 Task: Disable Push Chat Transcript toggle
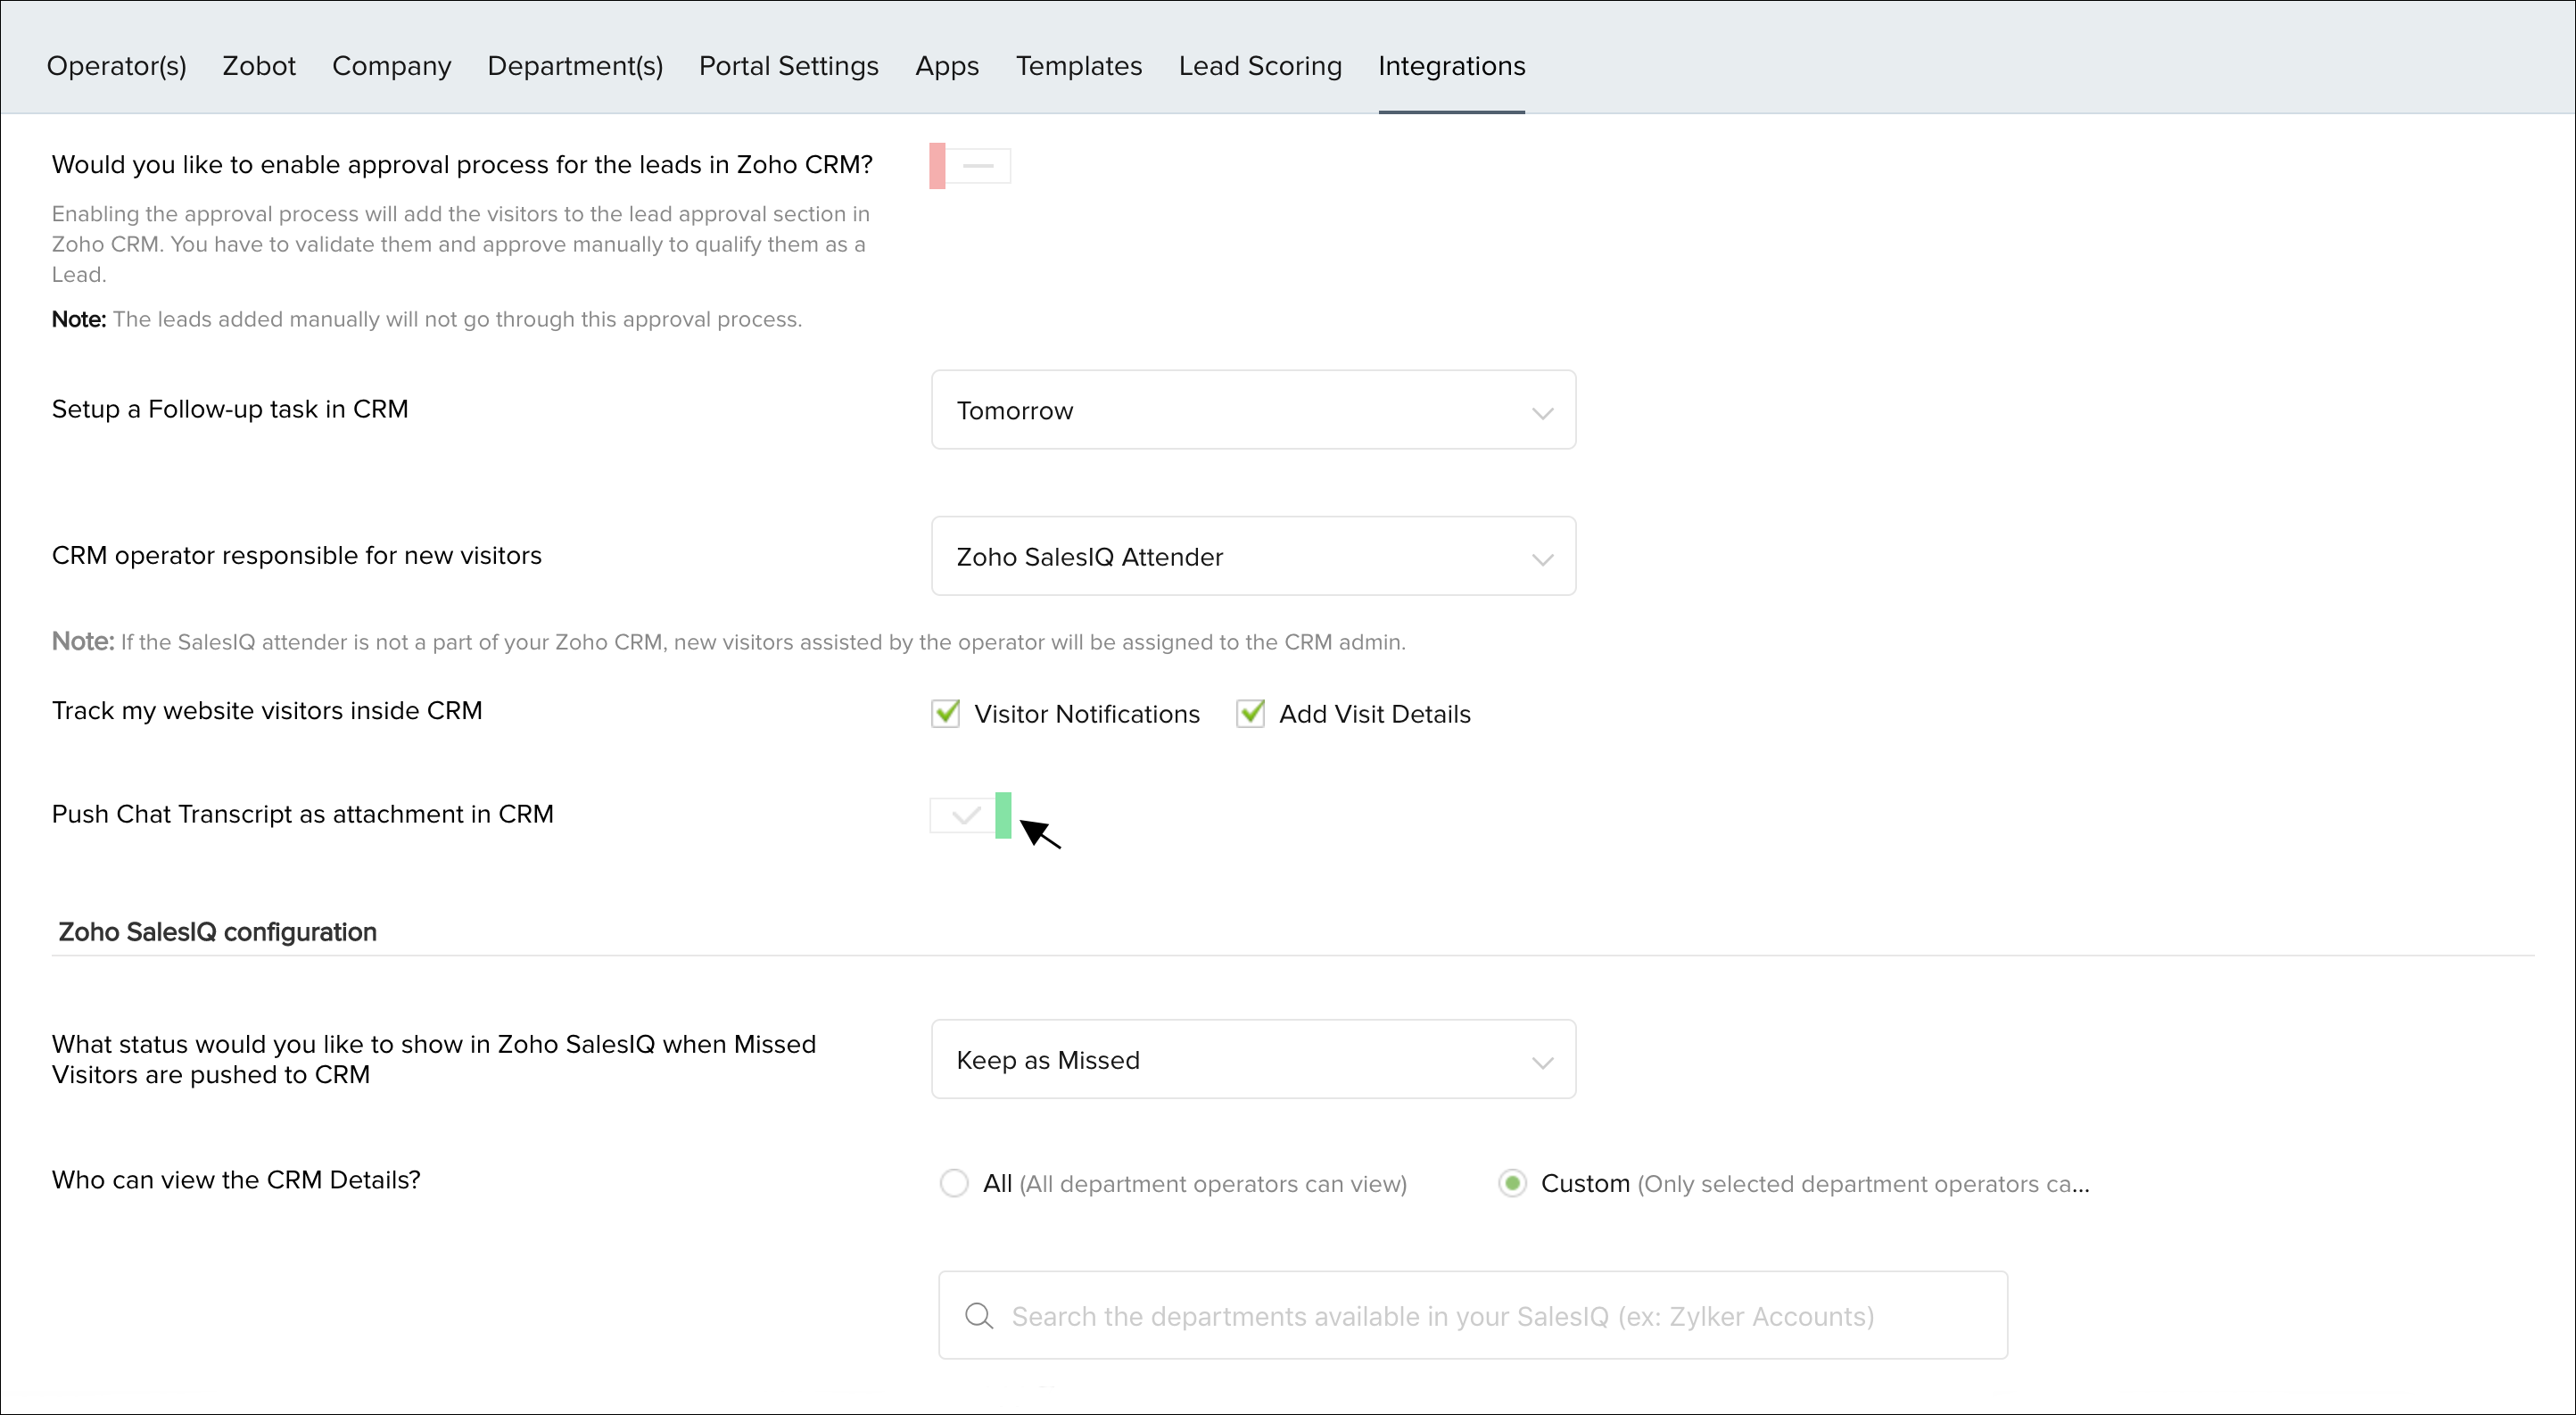pyautogui.click(x=970, y=815)
